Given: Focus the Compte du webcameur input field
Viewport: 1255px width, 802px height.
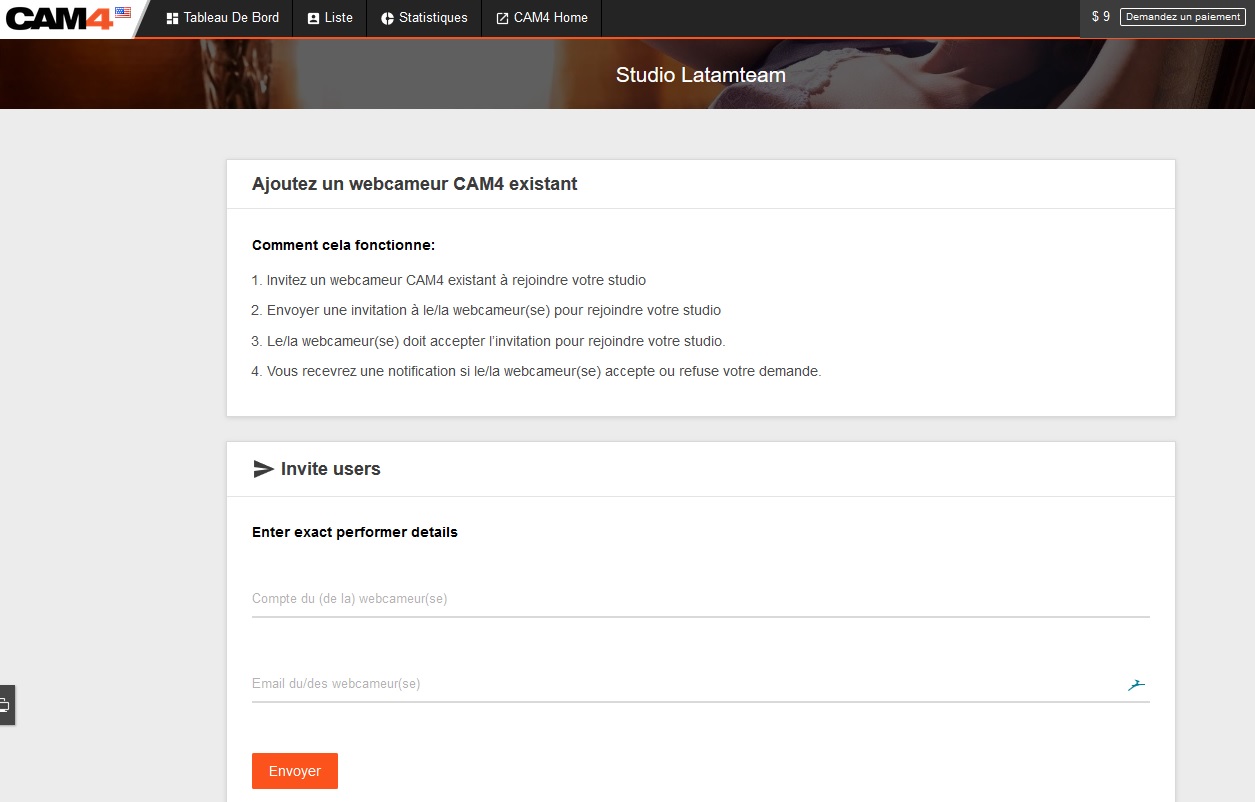Looking at the screenshot, I should 700,599.
